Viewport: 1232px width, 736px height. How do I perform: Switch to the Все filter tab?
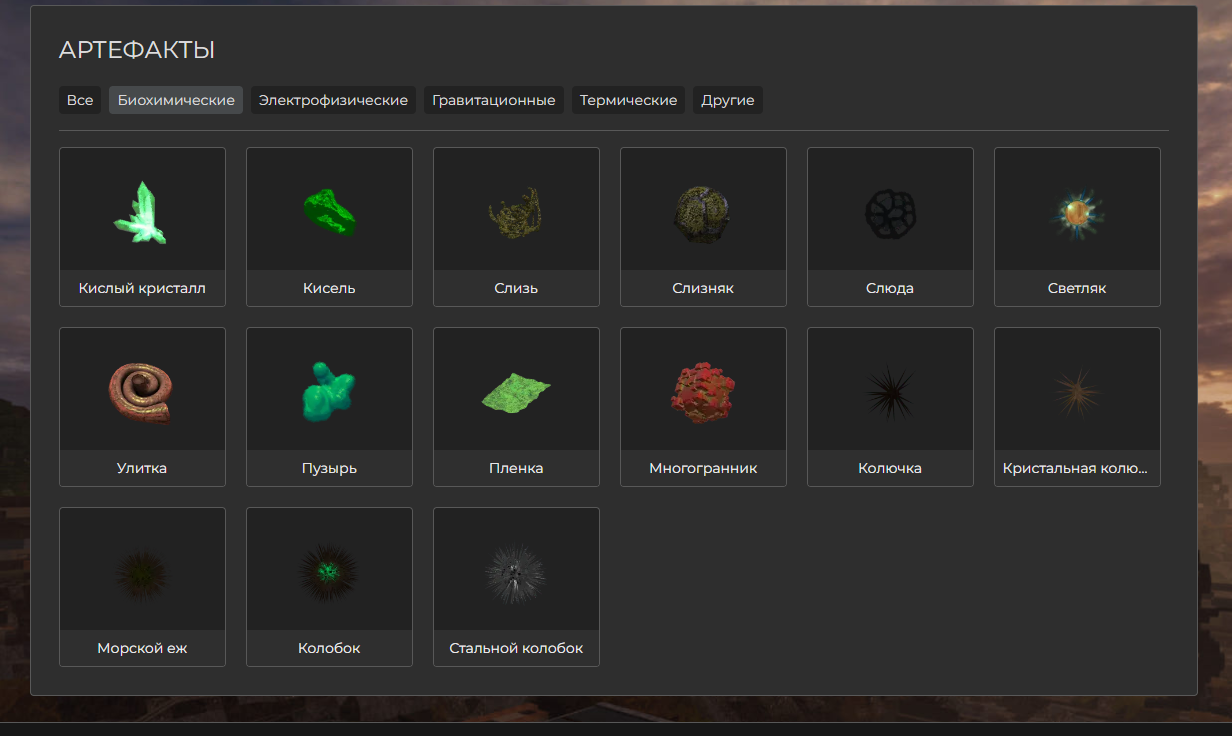80,100
